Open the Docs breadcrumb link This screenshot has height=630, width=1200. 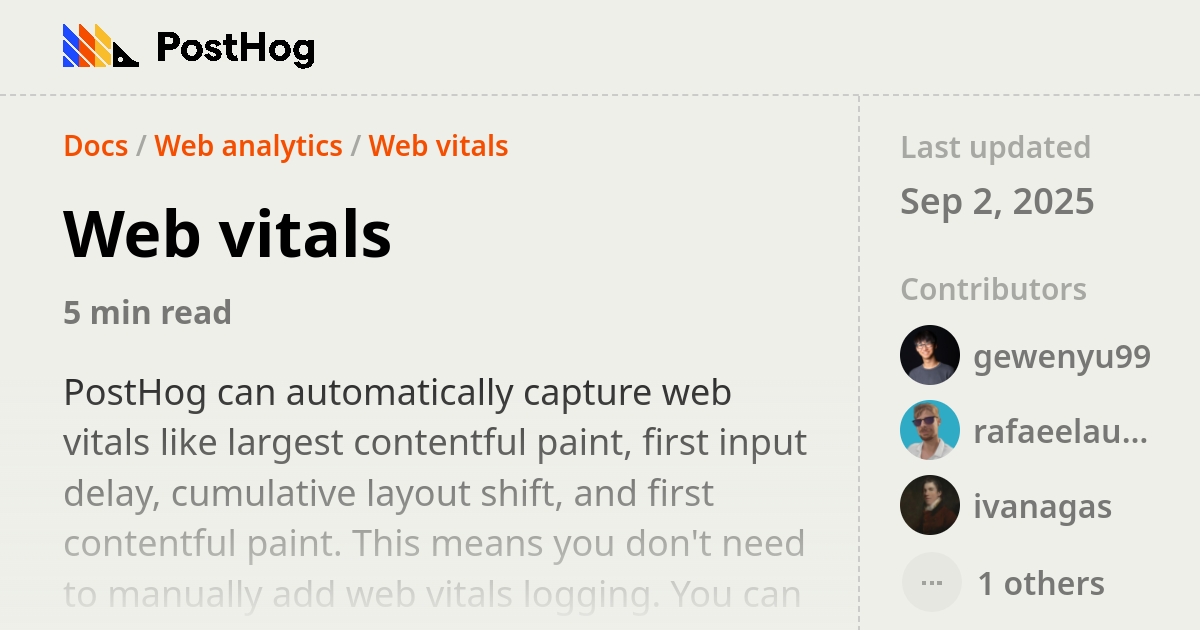[95, 146]
